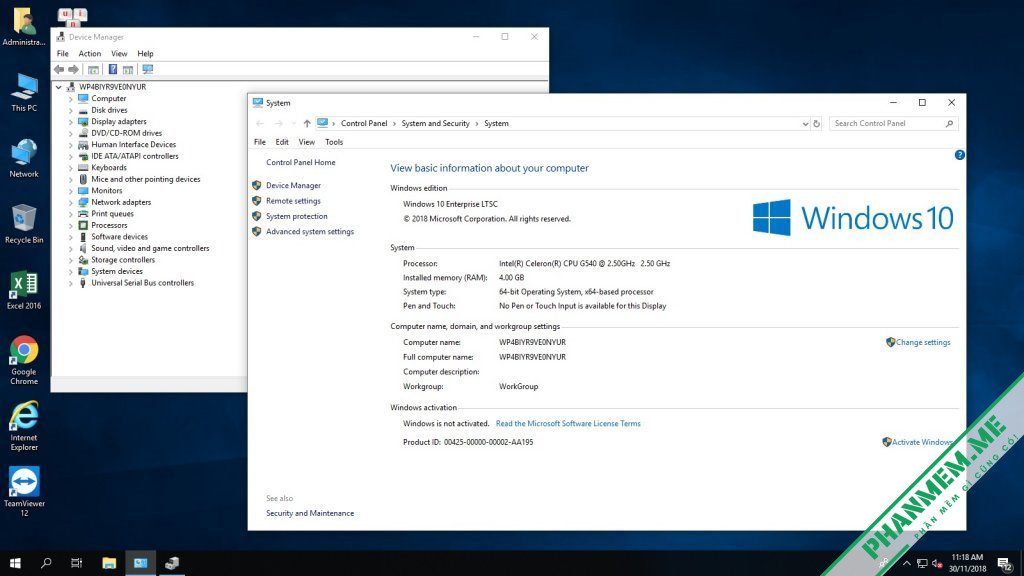Select the This PC desktop icon
This screenshot has width=1024, height=576.
coord(24,92)
